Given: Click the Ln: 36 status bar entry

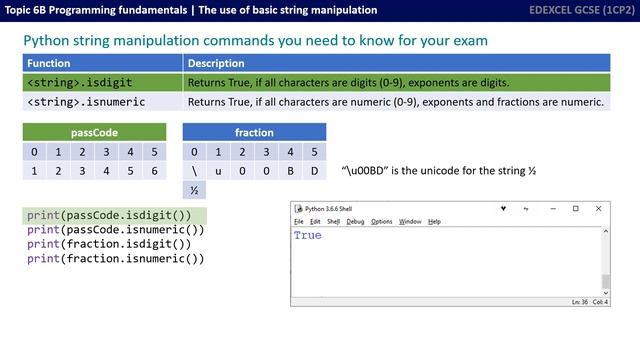Looking at the screenshot, I should [580, 302].
